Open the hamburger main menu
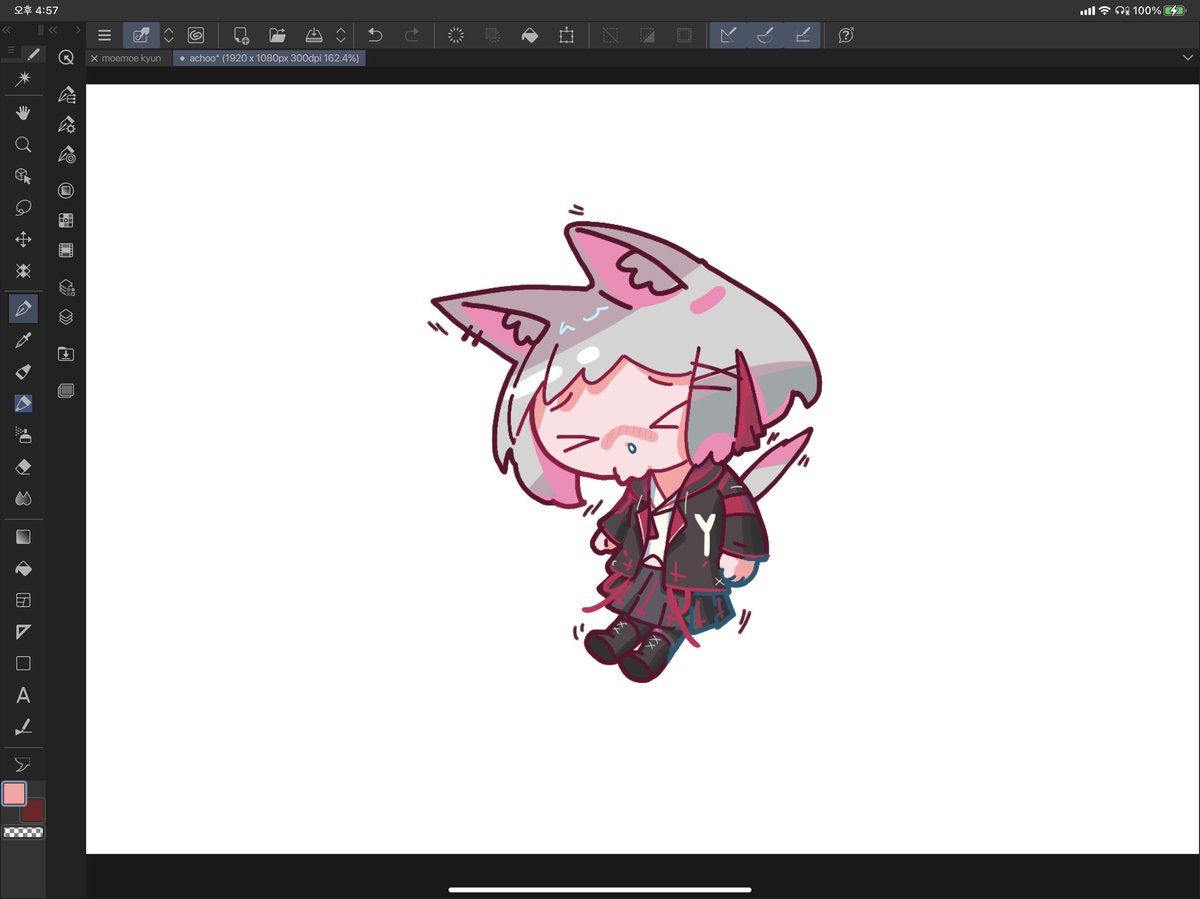The image size is (1200, 899). [104, 35]
